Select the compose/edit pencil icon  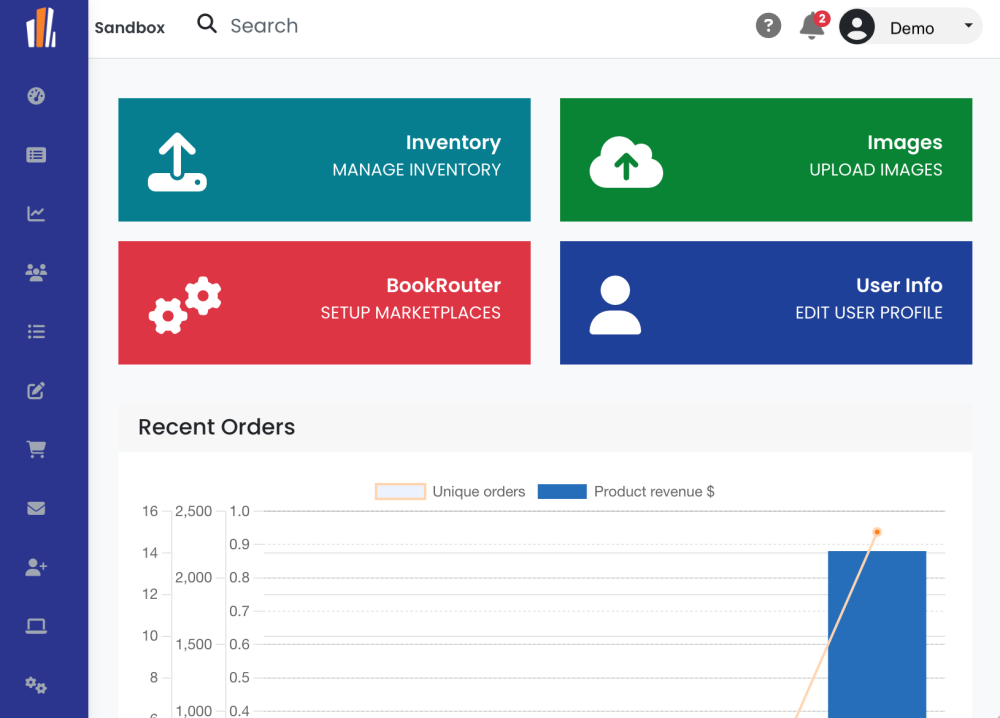(36, 390)
